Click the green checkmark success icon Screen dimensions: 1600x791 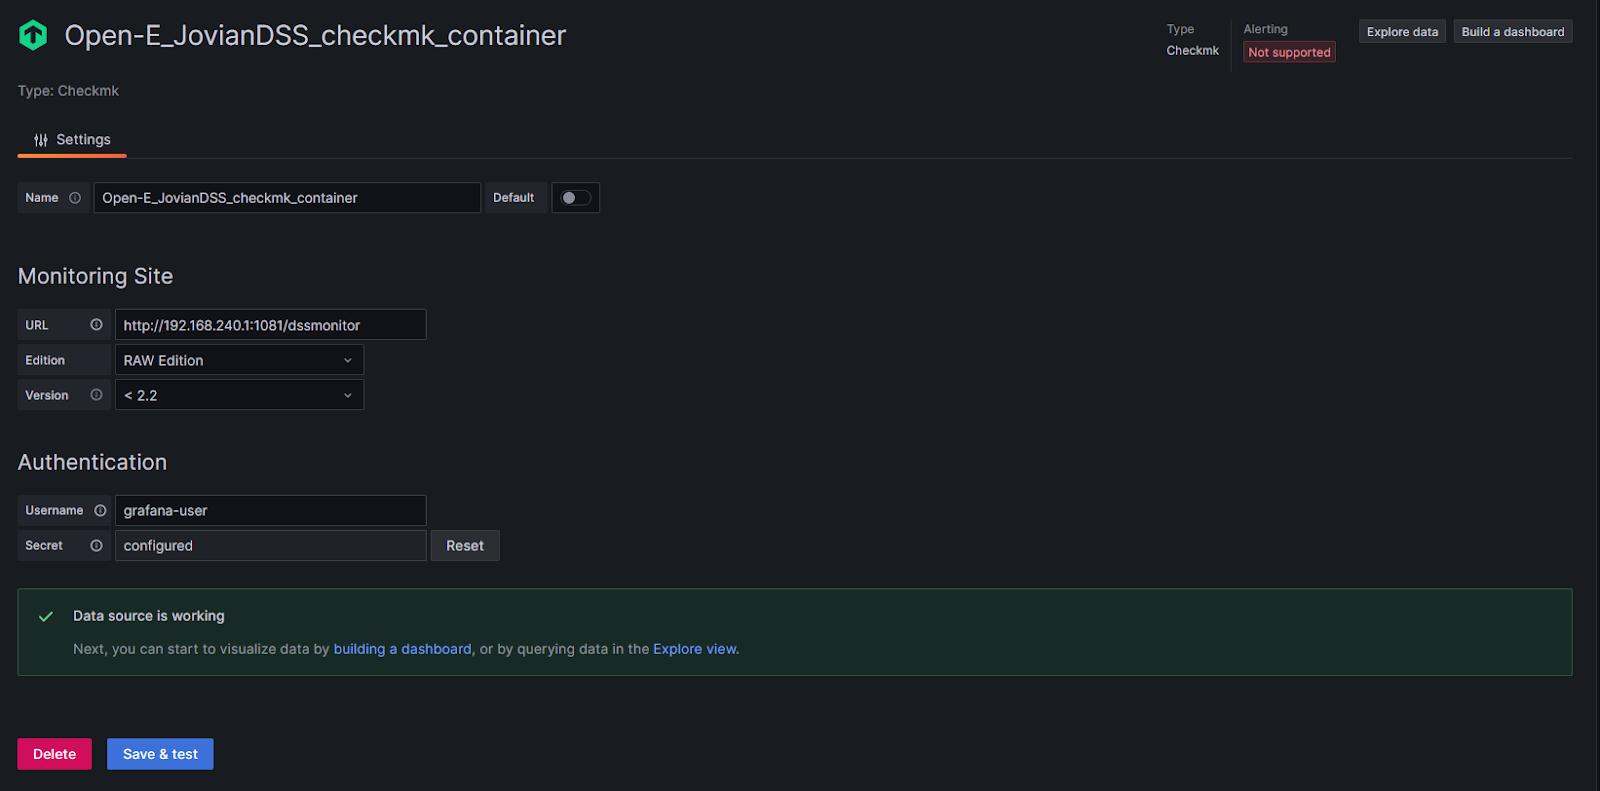46,616
